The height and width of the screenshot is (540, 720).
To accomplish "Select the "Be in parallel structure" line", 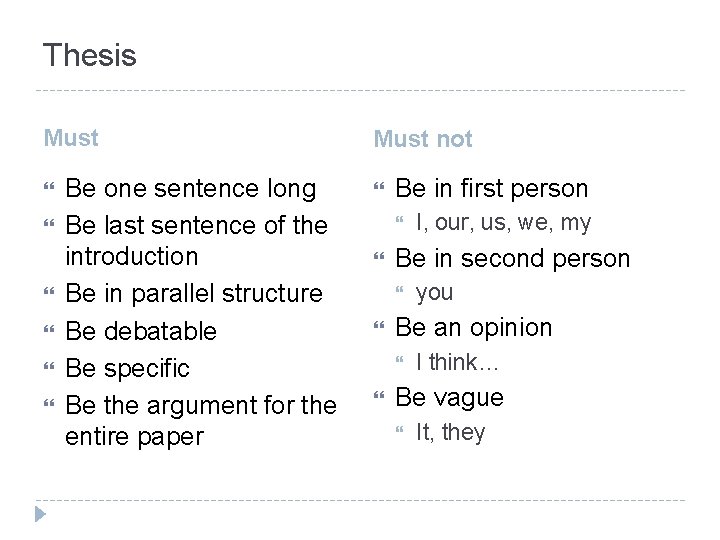I will (194, 294).
